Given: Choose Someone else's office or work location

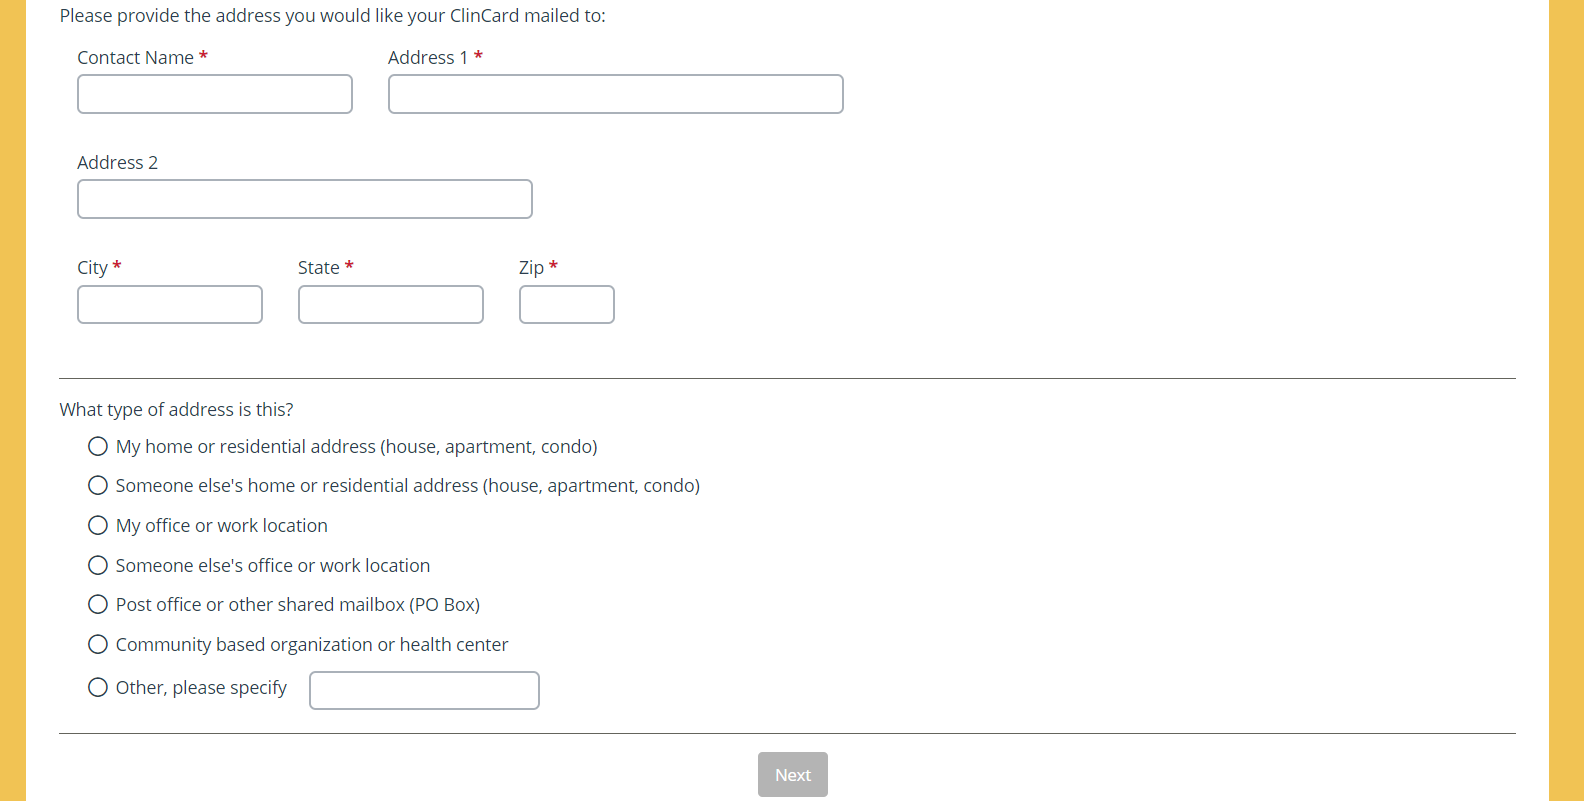Looking at the screenshot, I should click(x=98, y=565).
